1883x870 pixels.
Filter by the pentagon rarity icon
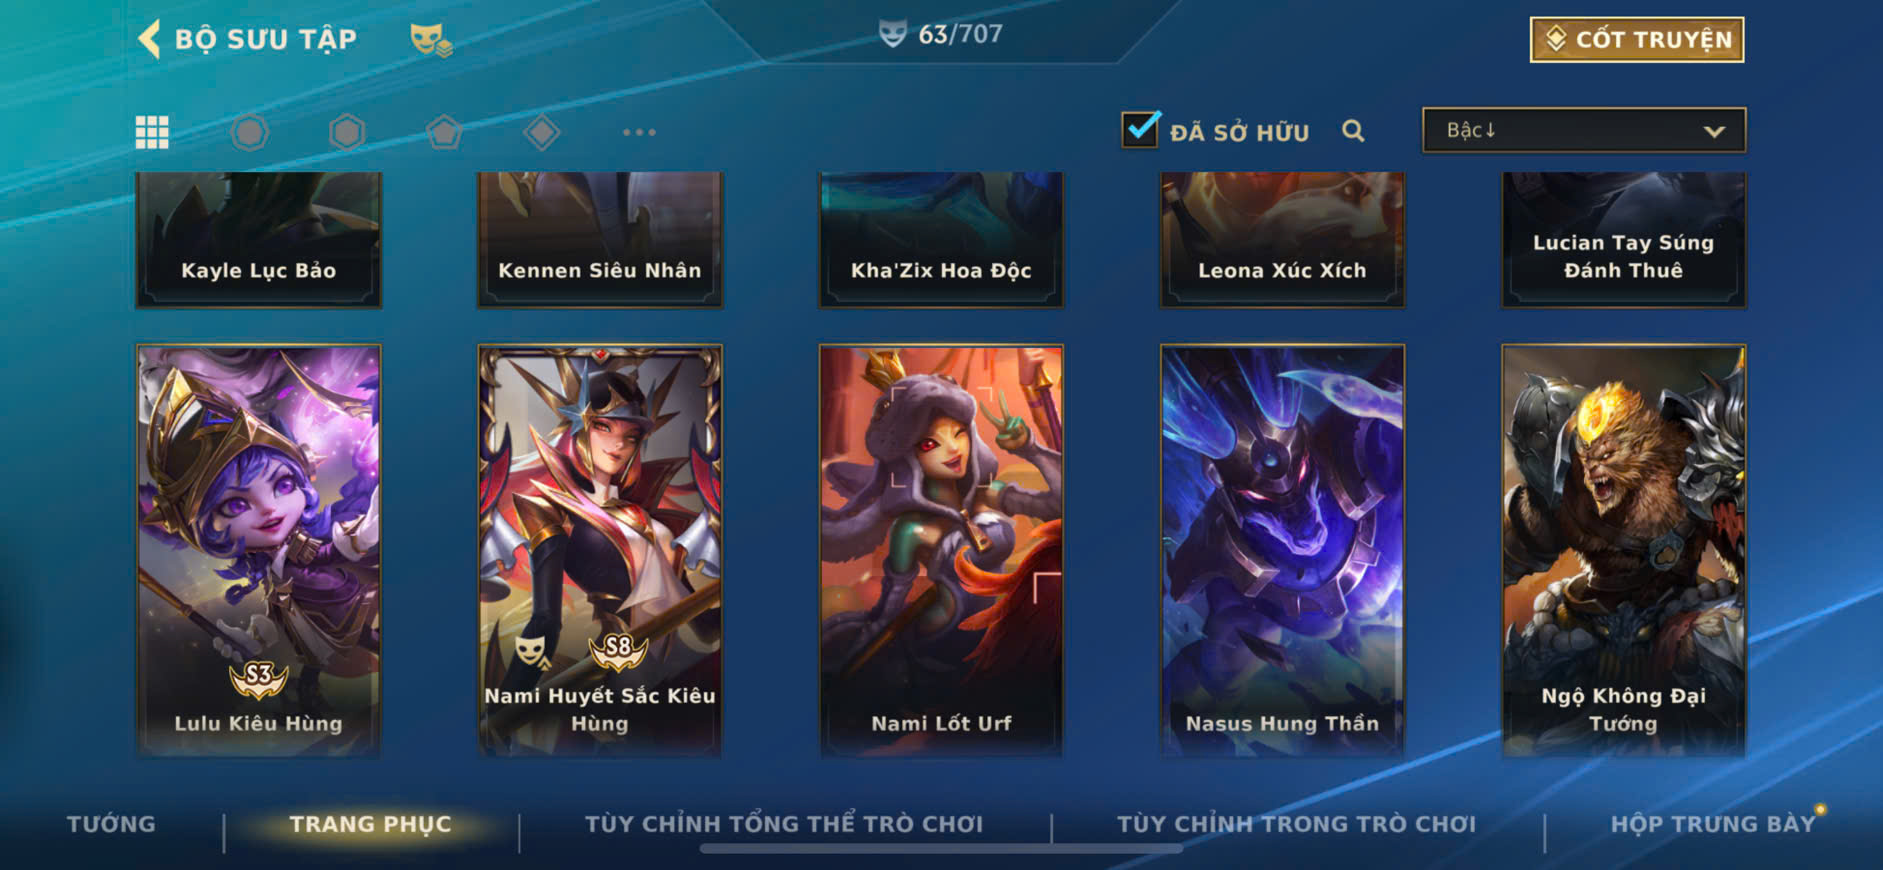tap(444, 132)
